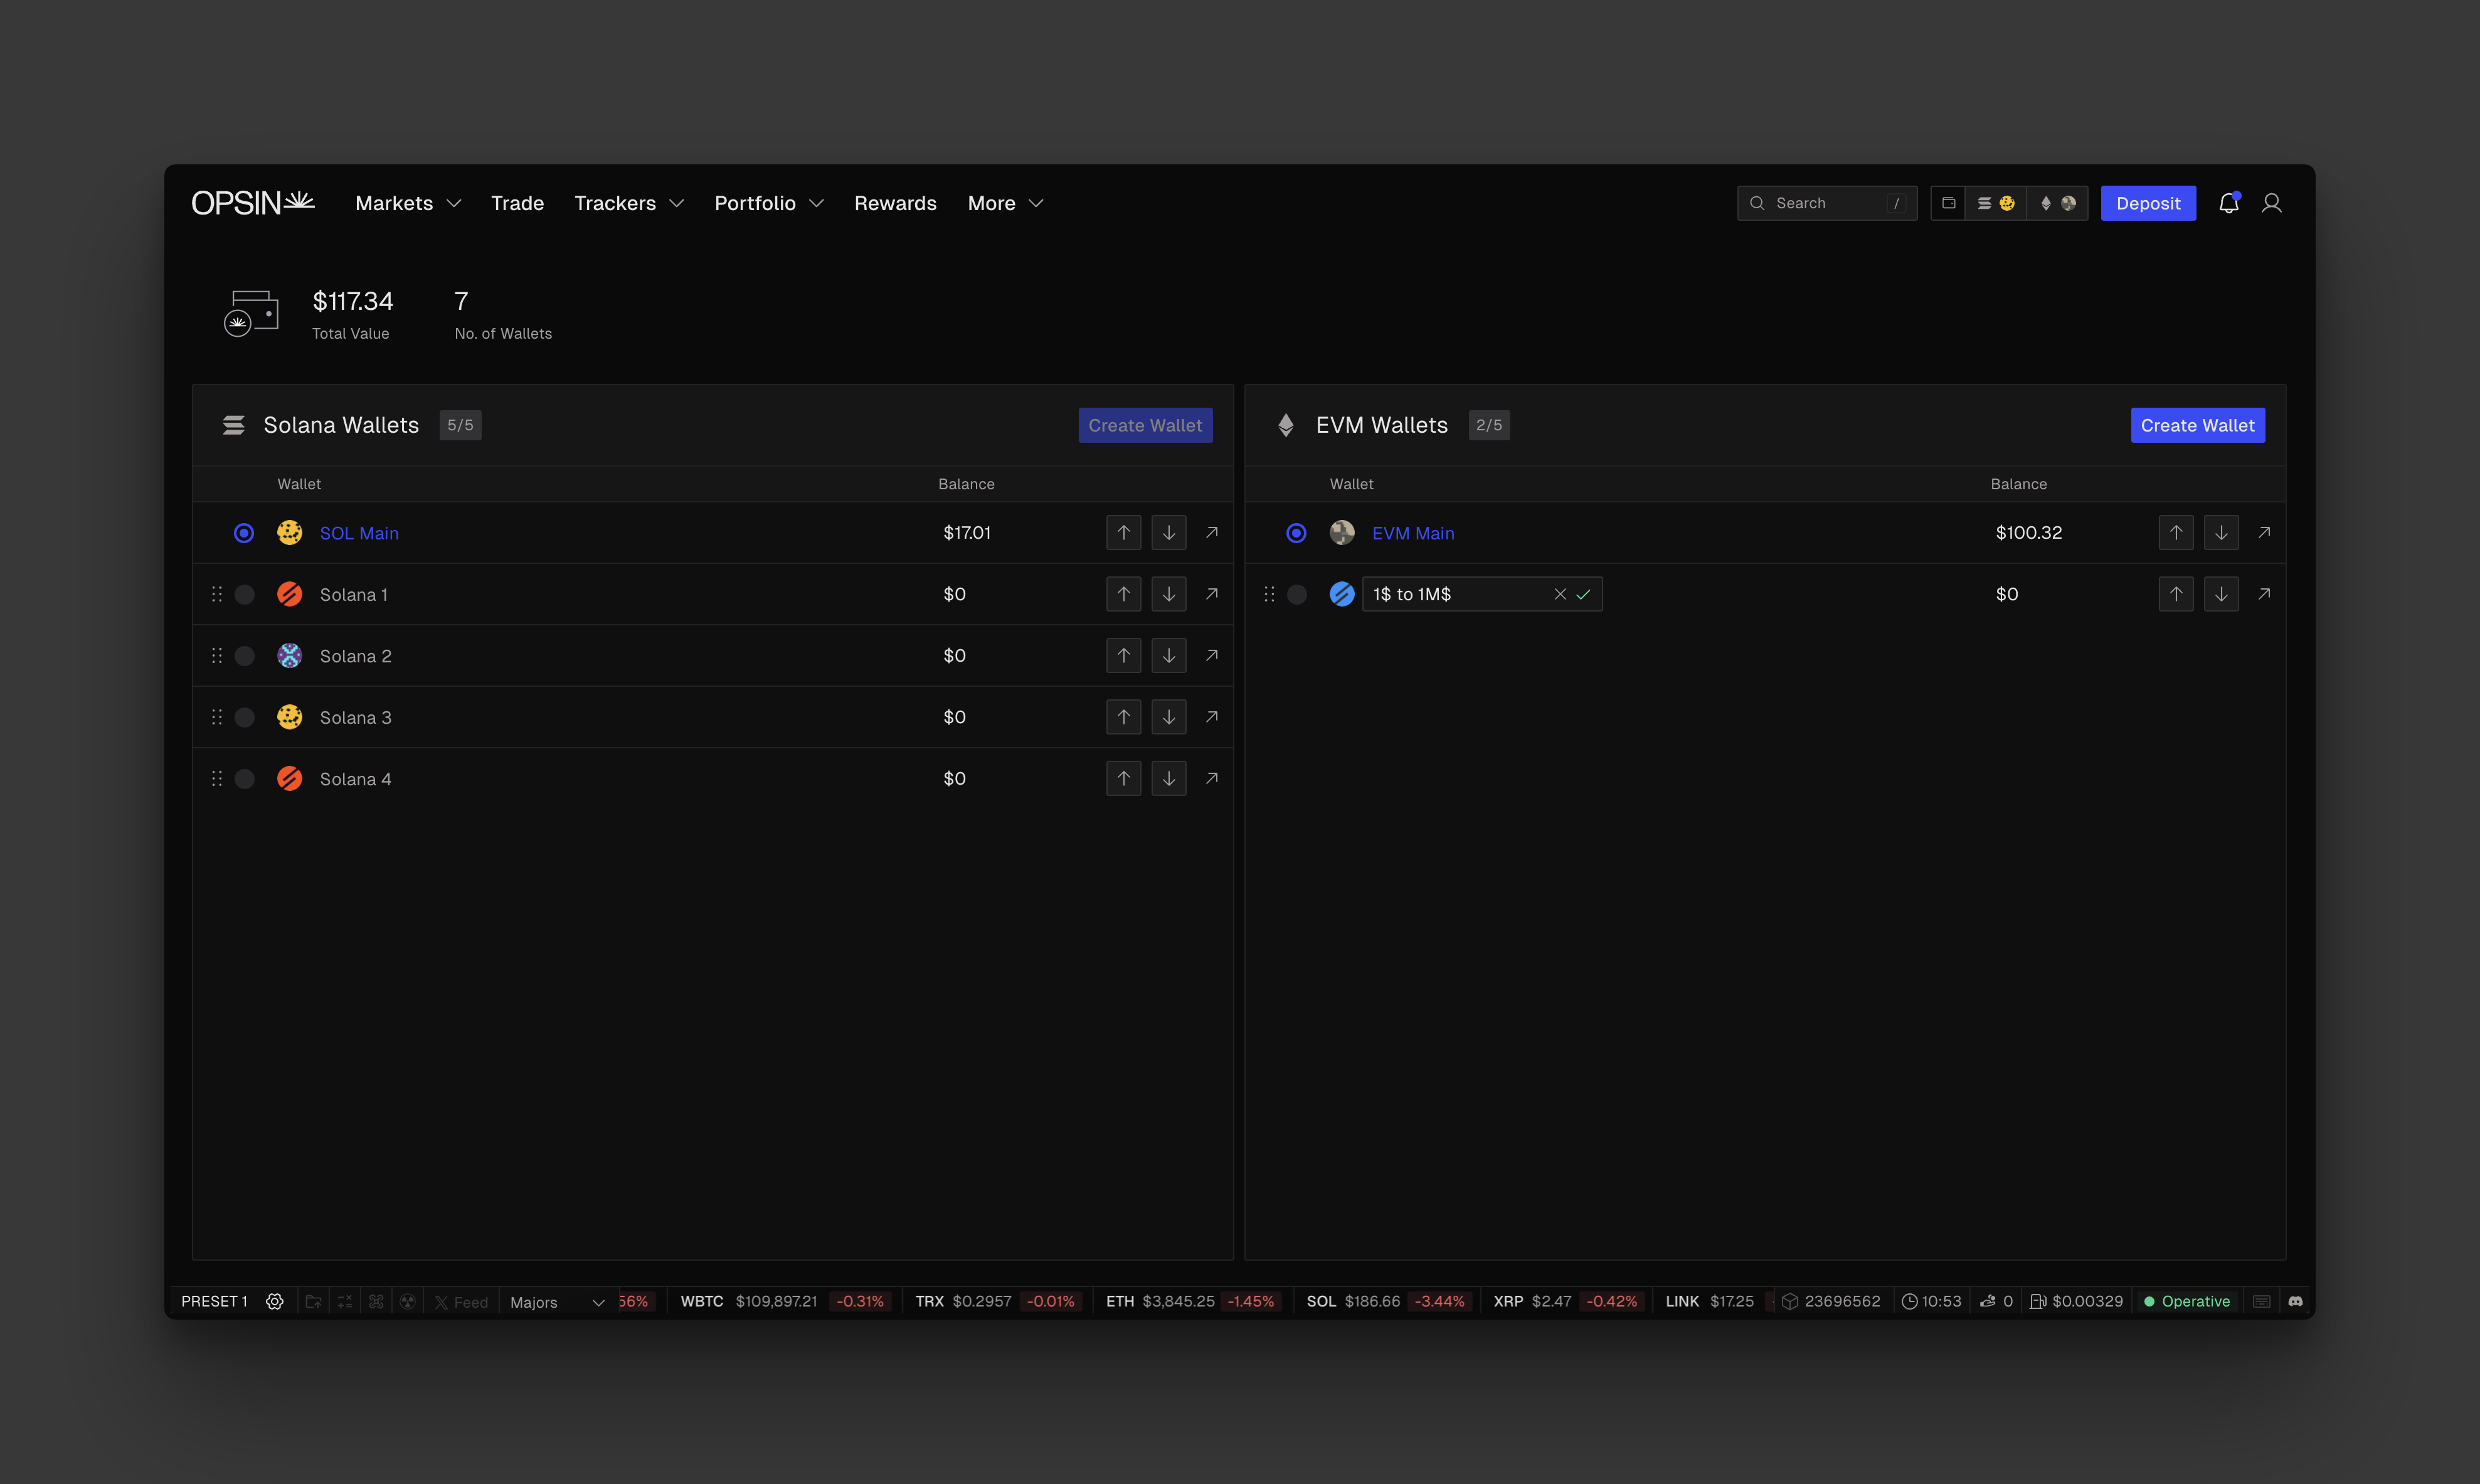Viewport: 2480px width, 1484px height.
Task: Select Solana 1 wallet radio button
Action: tap(244, 594)
